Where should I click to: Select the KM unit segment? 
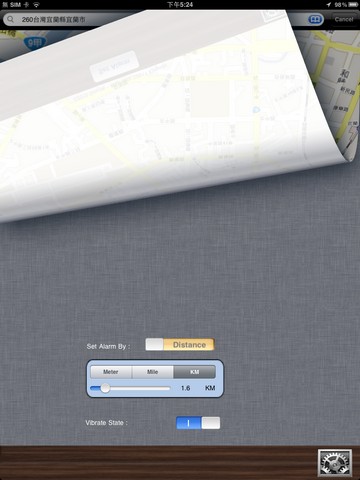194,372
